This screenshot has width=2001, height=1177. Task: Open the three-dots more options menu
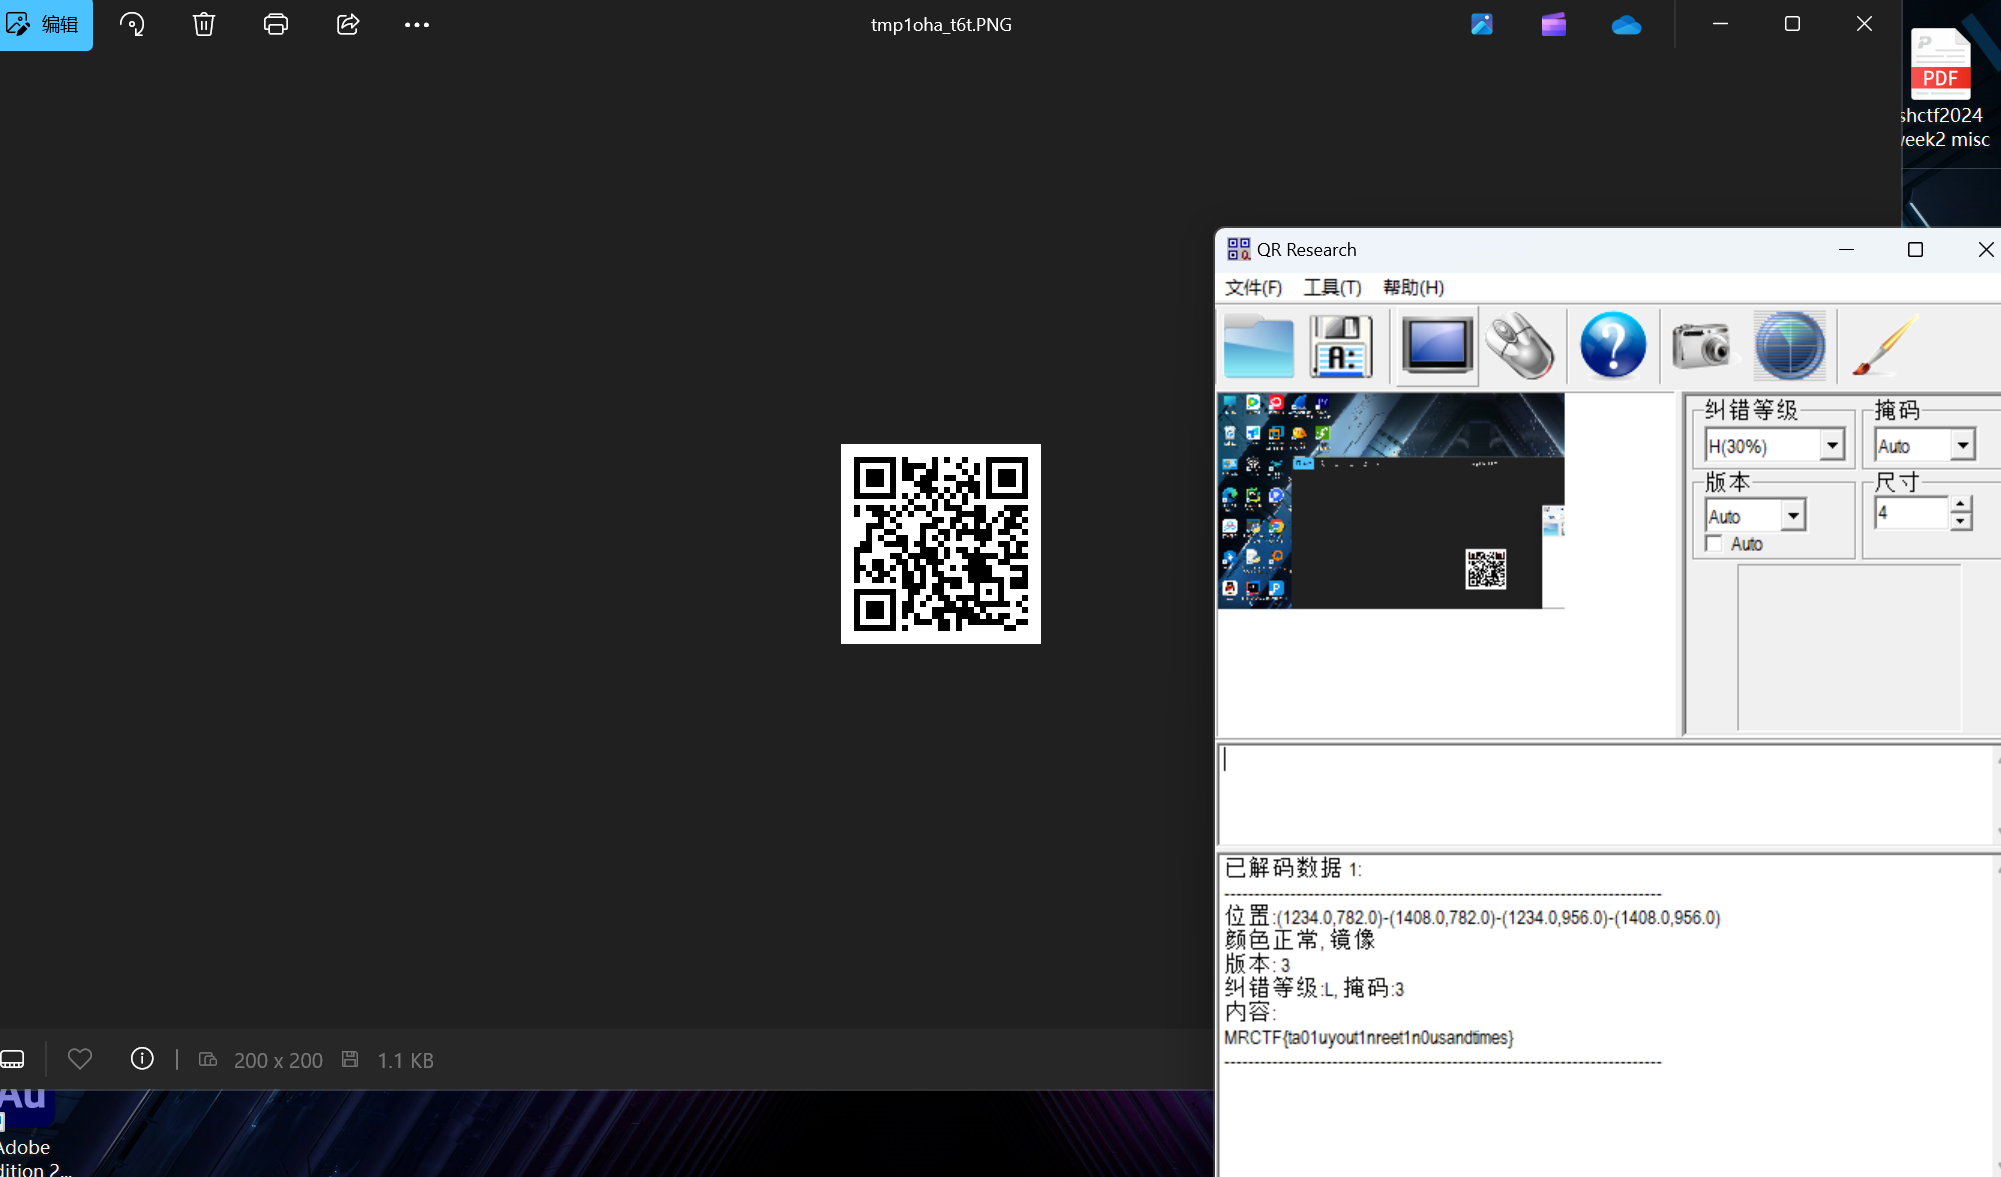click(417, 25)
